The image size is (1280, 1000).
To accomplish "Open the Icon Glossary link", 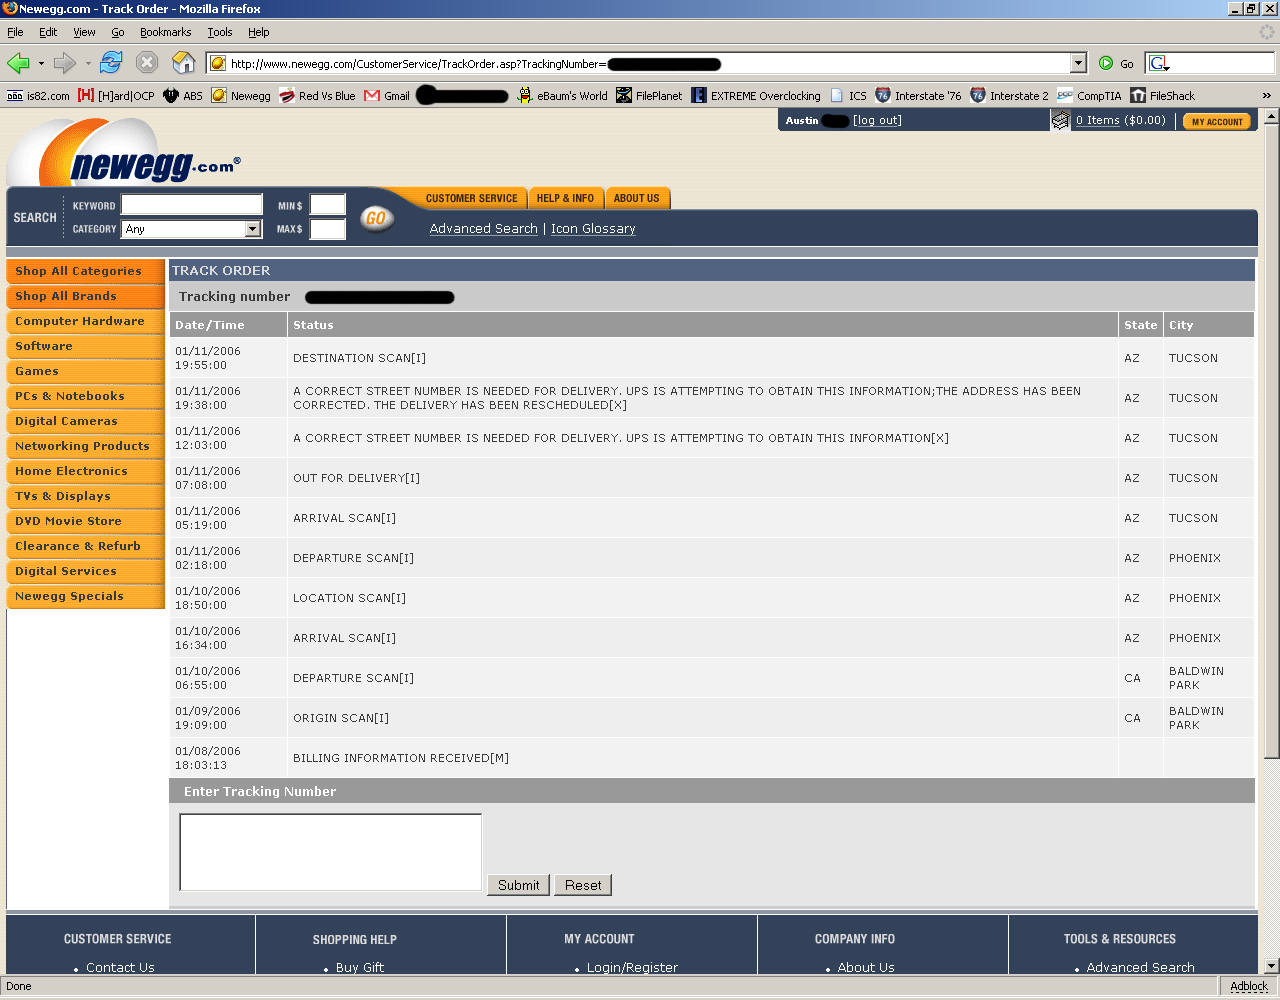I will (x=593, y=229).
